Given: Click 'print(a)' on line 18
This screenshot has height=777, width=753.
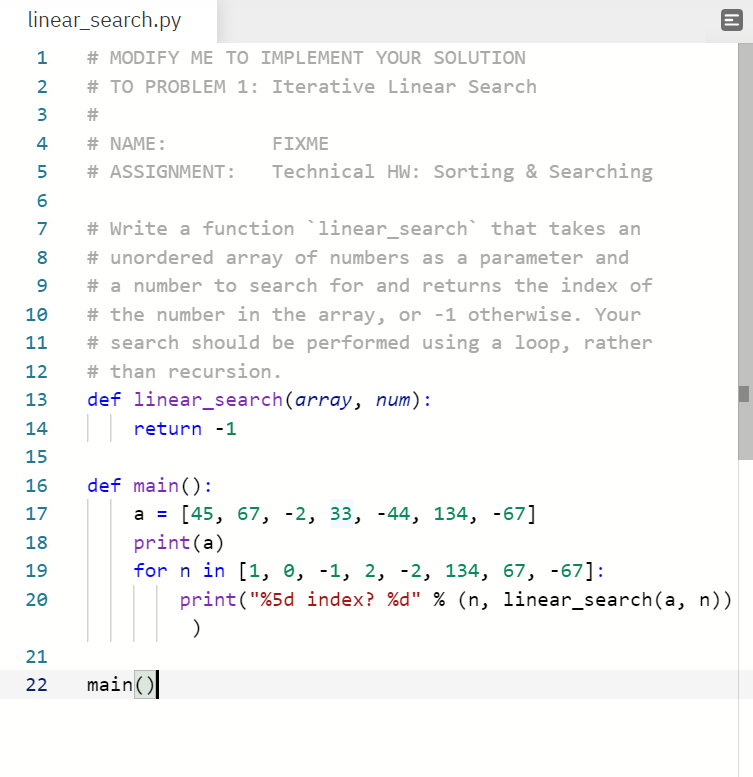Looking at the screenshot, I should click(179, 543).
